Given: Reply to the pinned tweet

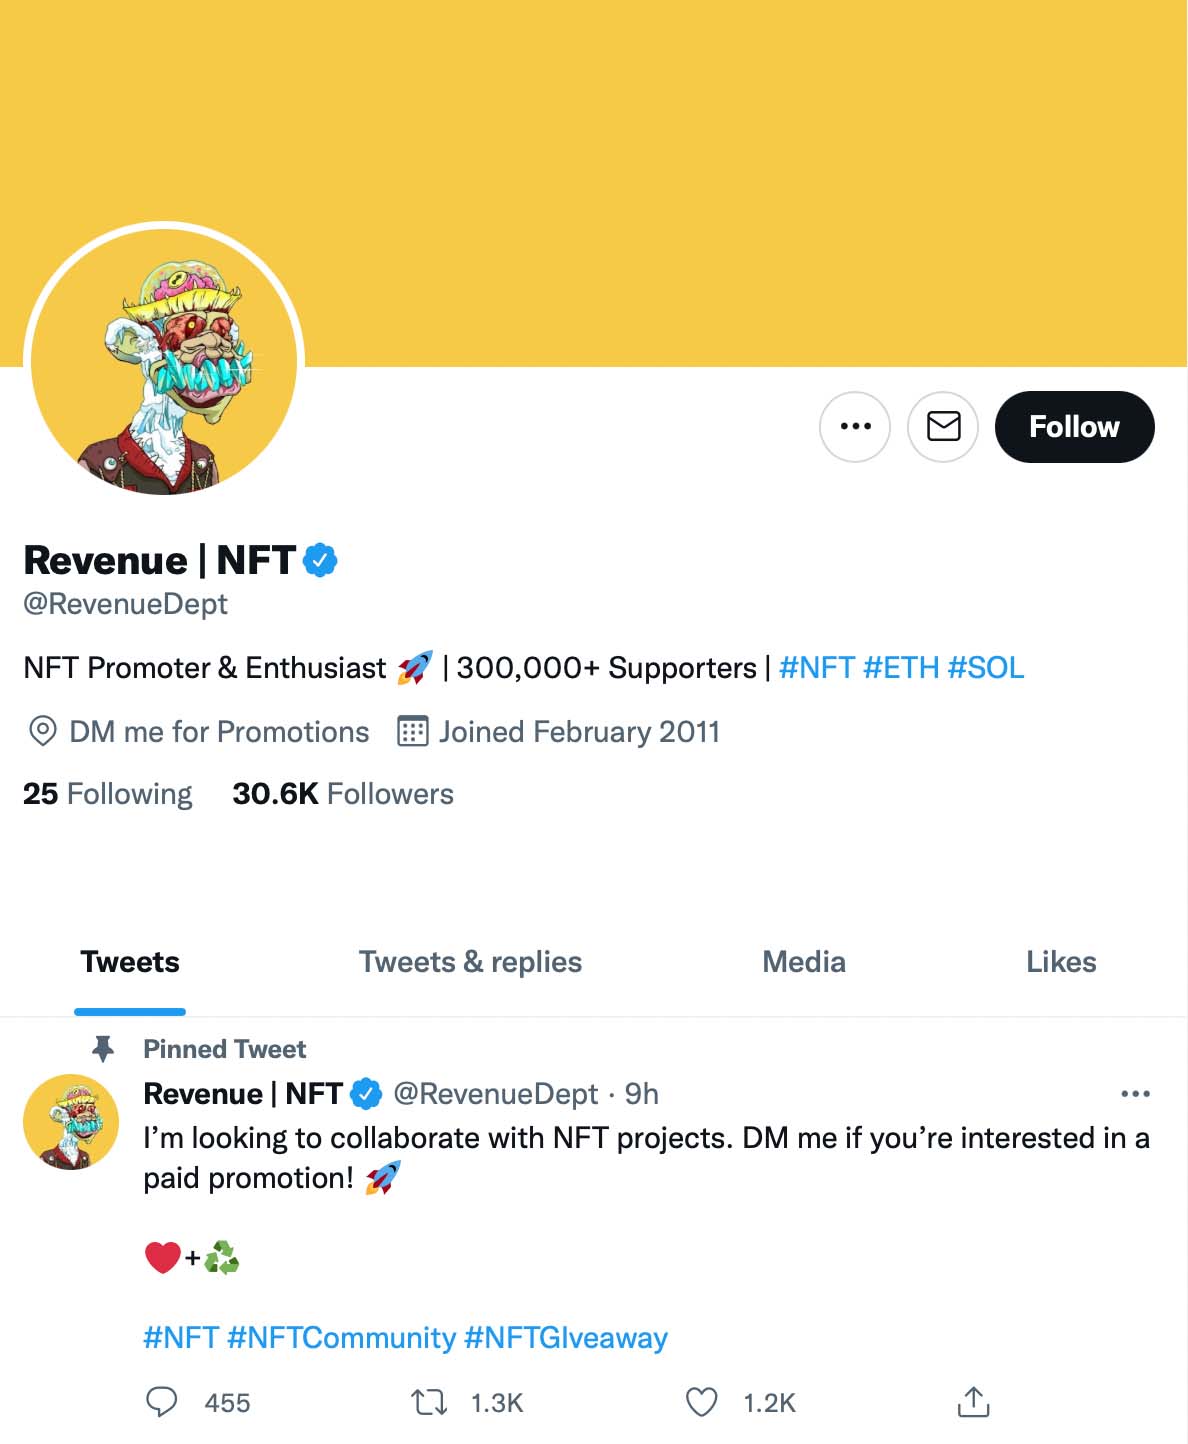Looking at the screenshot, I should (x=162, y=1402).
